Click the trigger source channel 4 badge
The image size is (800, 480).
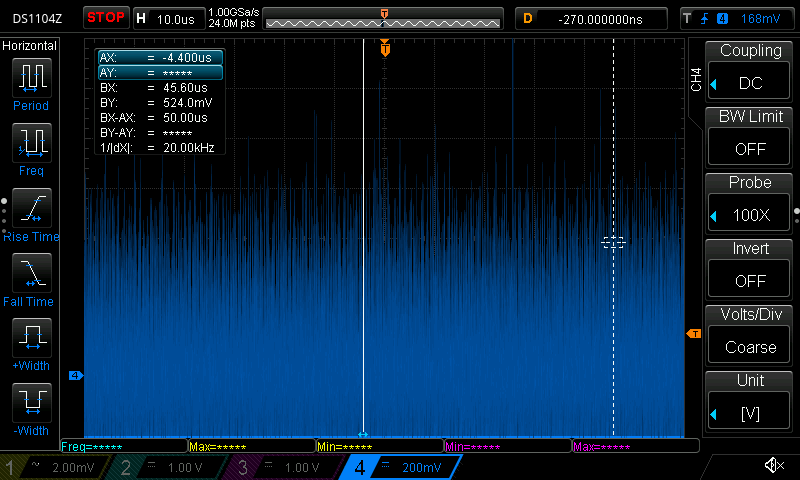pos(722,19)
